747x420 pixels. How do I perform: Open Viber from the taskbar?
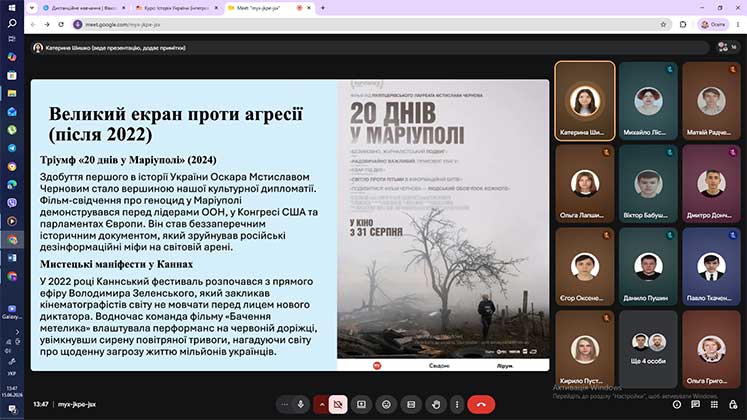[12, 203]
